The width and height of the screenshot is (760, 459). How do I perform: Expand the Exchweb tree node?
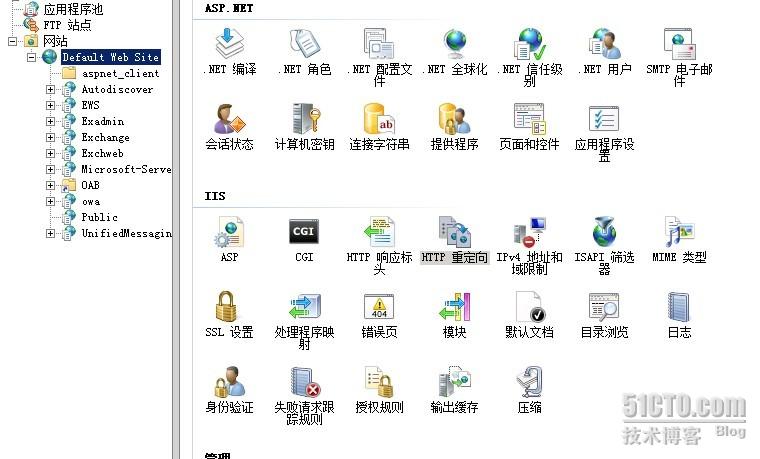50,153
